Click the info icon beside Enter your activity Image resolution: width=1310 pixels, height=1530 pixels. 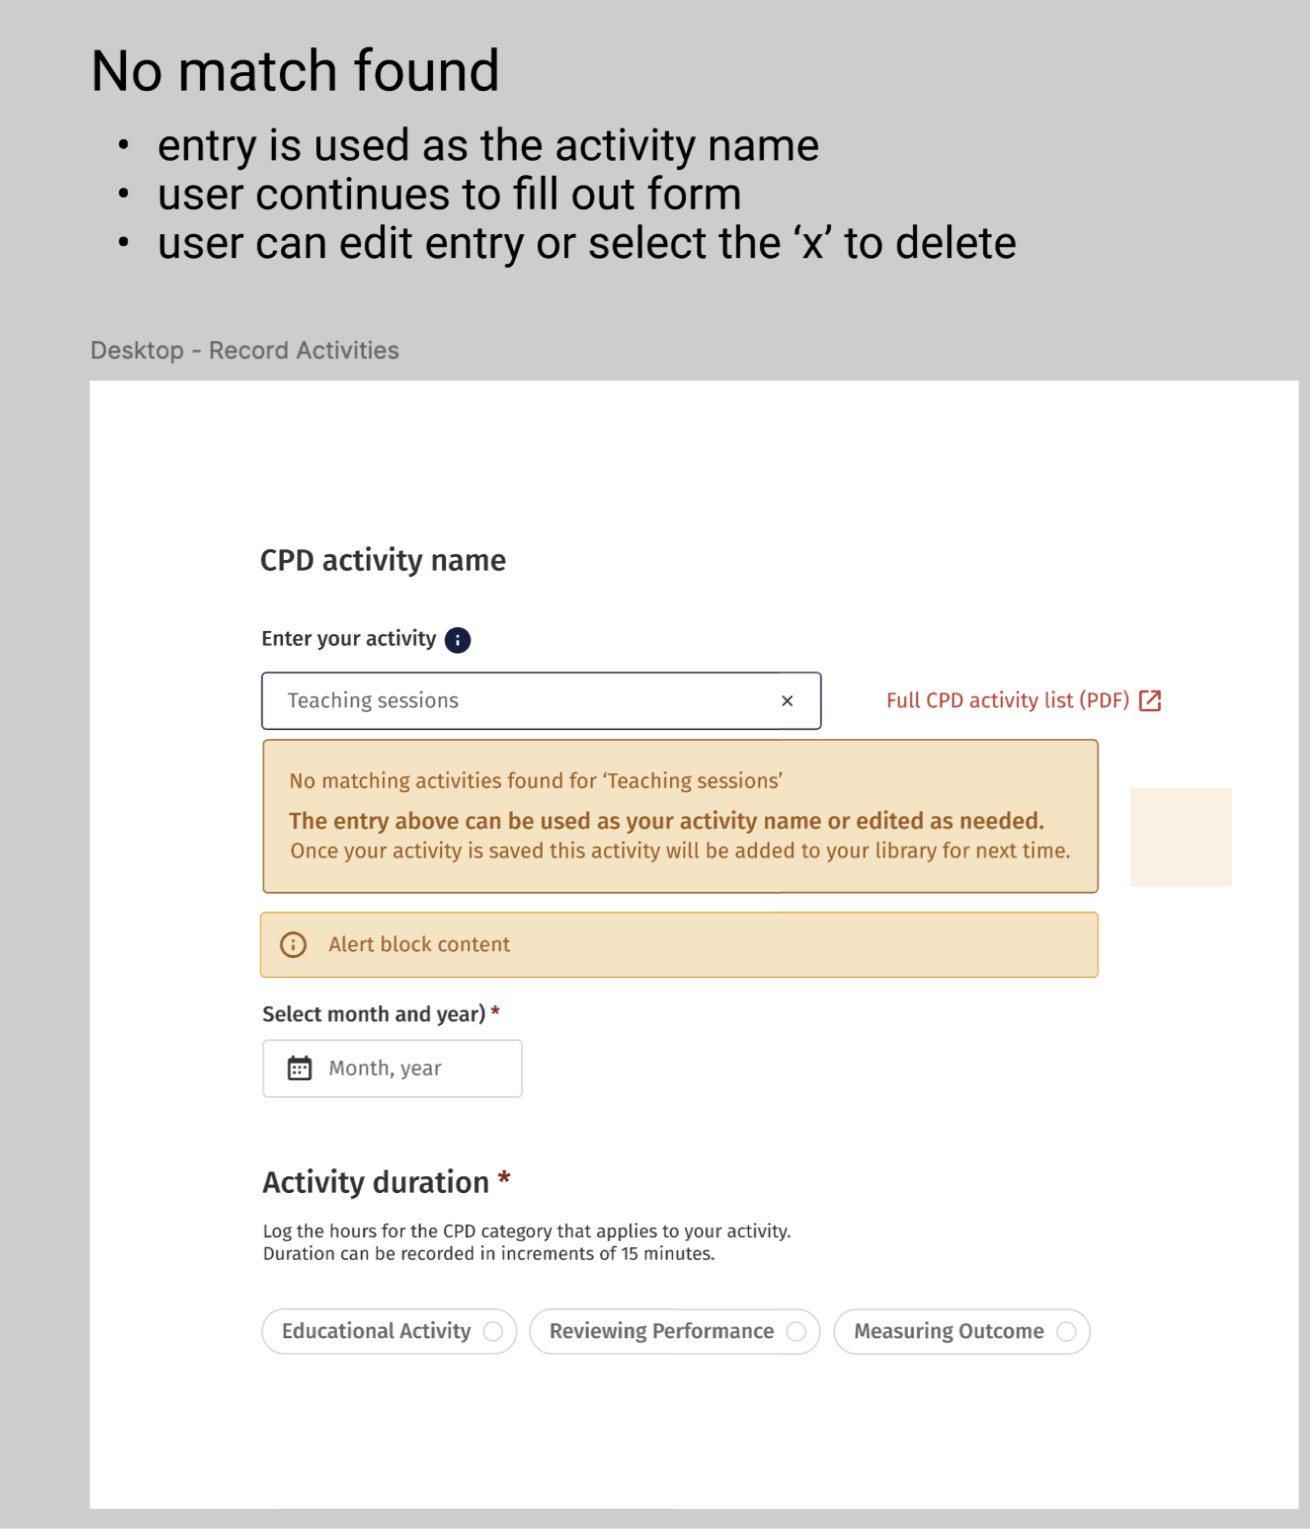point(457,640)
